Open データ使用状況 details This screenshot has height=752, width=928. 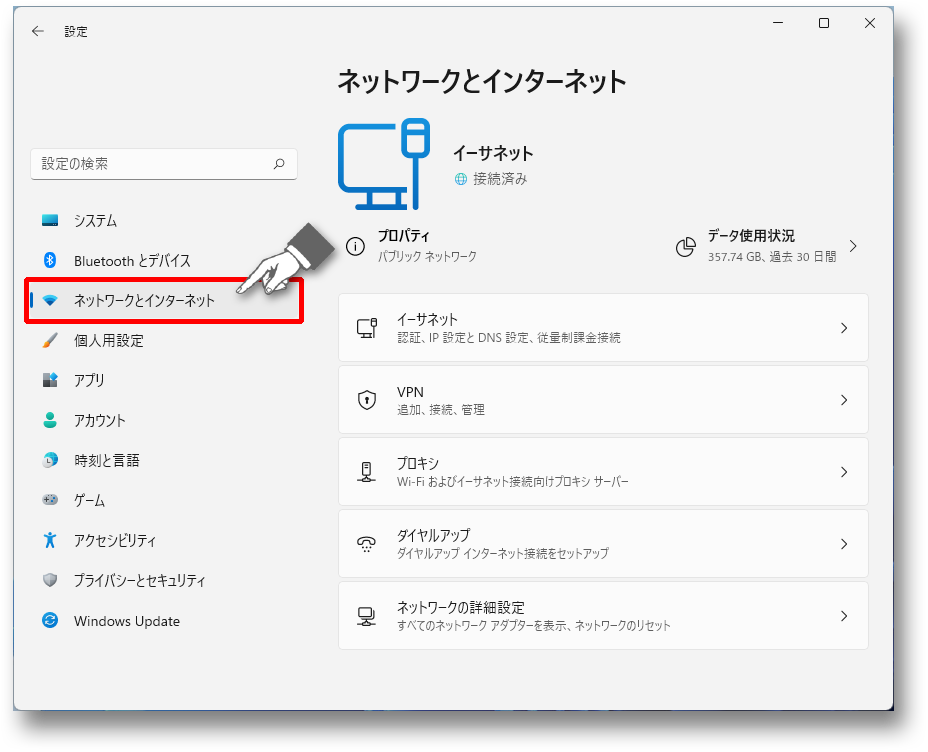click(x=768, y=246)
